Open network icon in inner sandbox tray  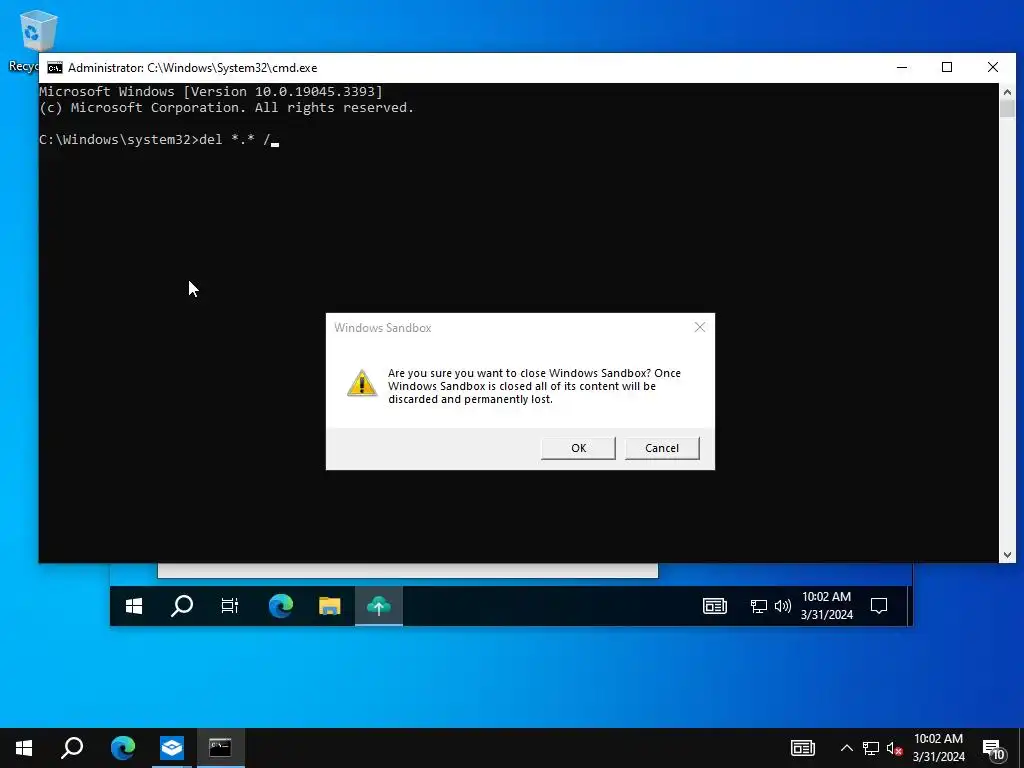(759, 607)
